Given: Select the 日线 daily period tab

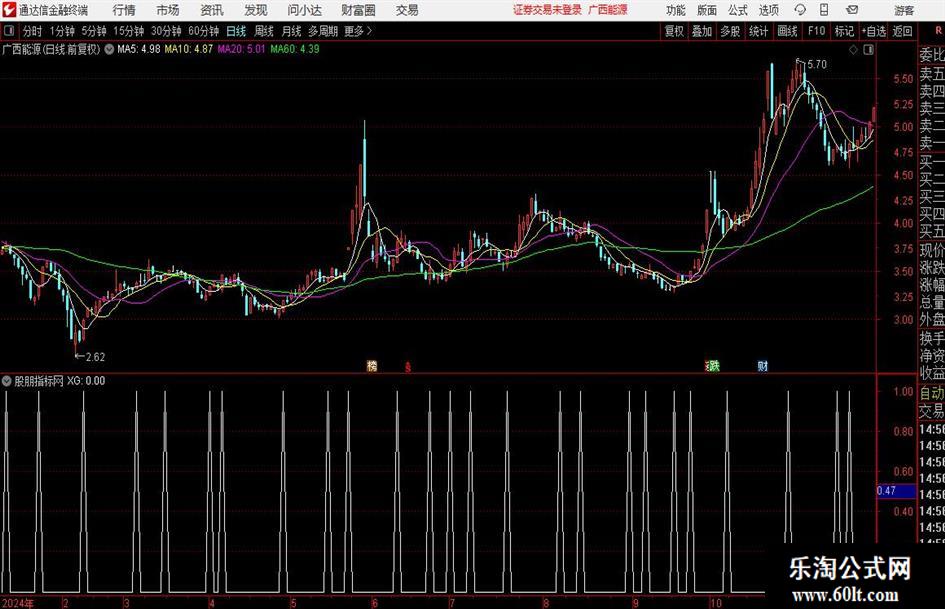Looking at the screenshot, I should tap(236, 31).
